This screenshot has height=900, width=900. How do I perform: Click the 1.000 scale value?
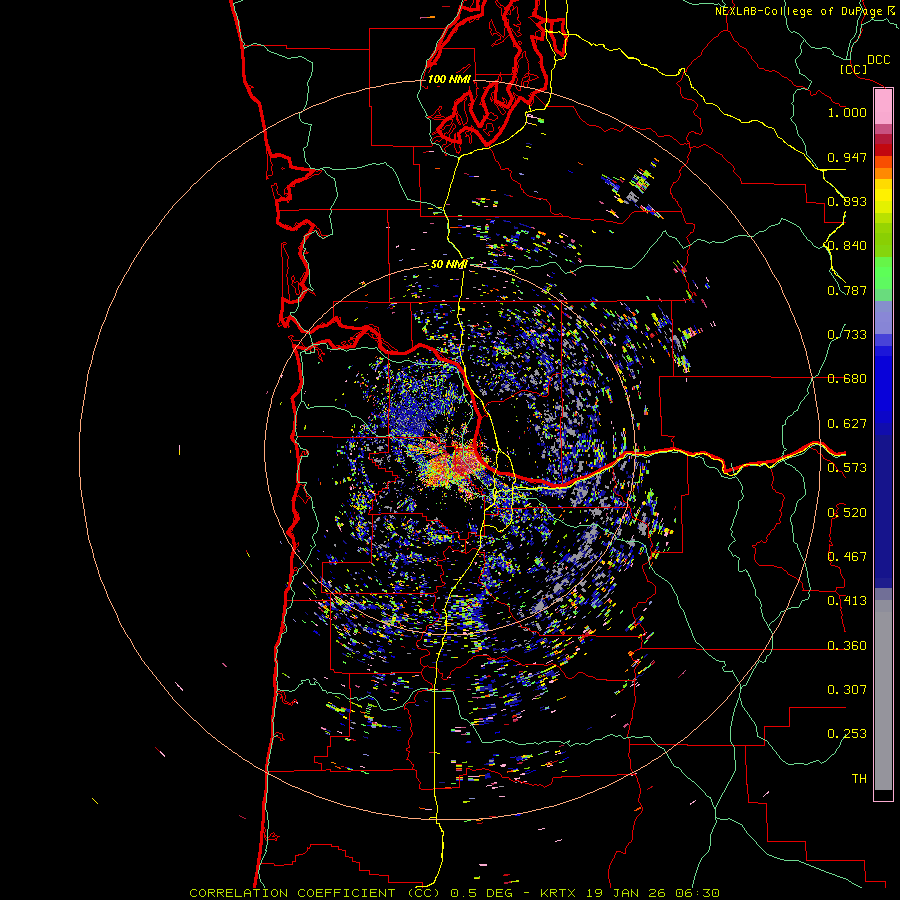tap(847, 112)
